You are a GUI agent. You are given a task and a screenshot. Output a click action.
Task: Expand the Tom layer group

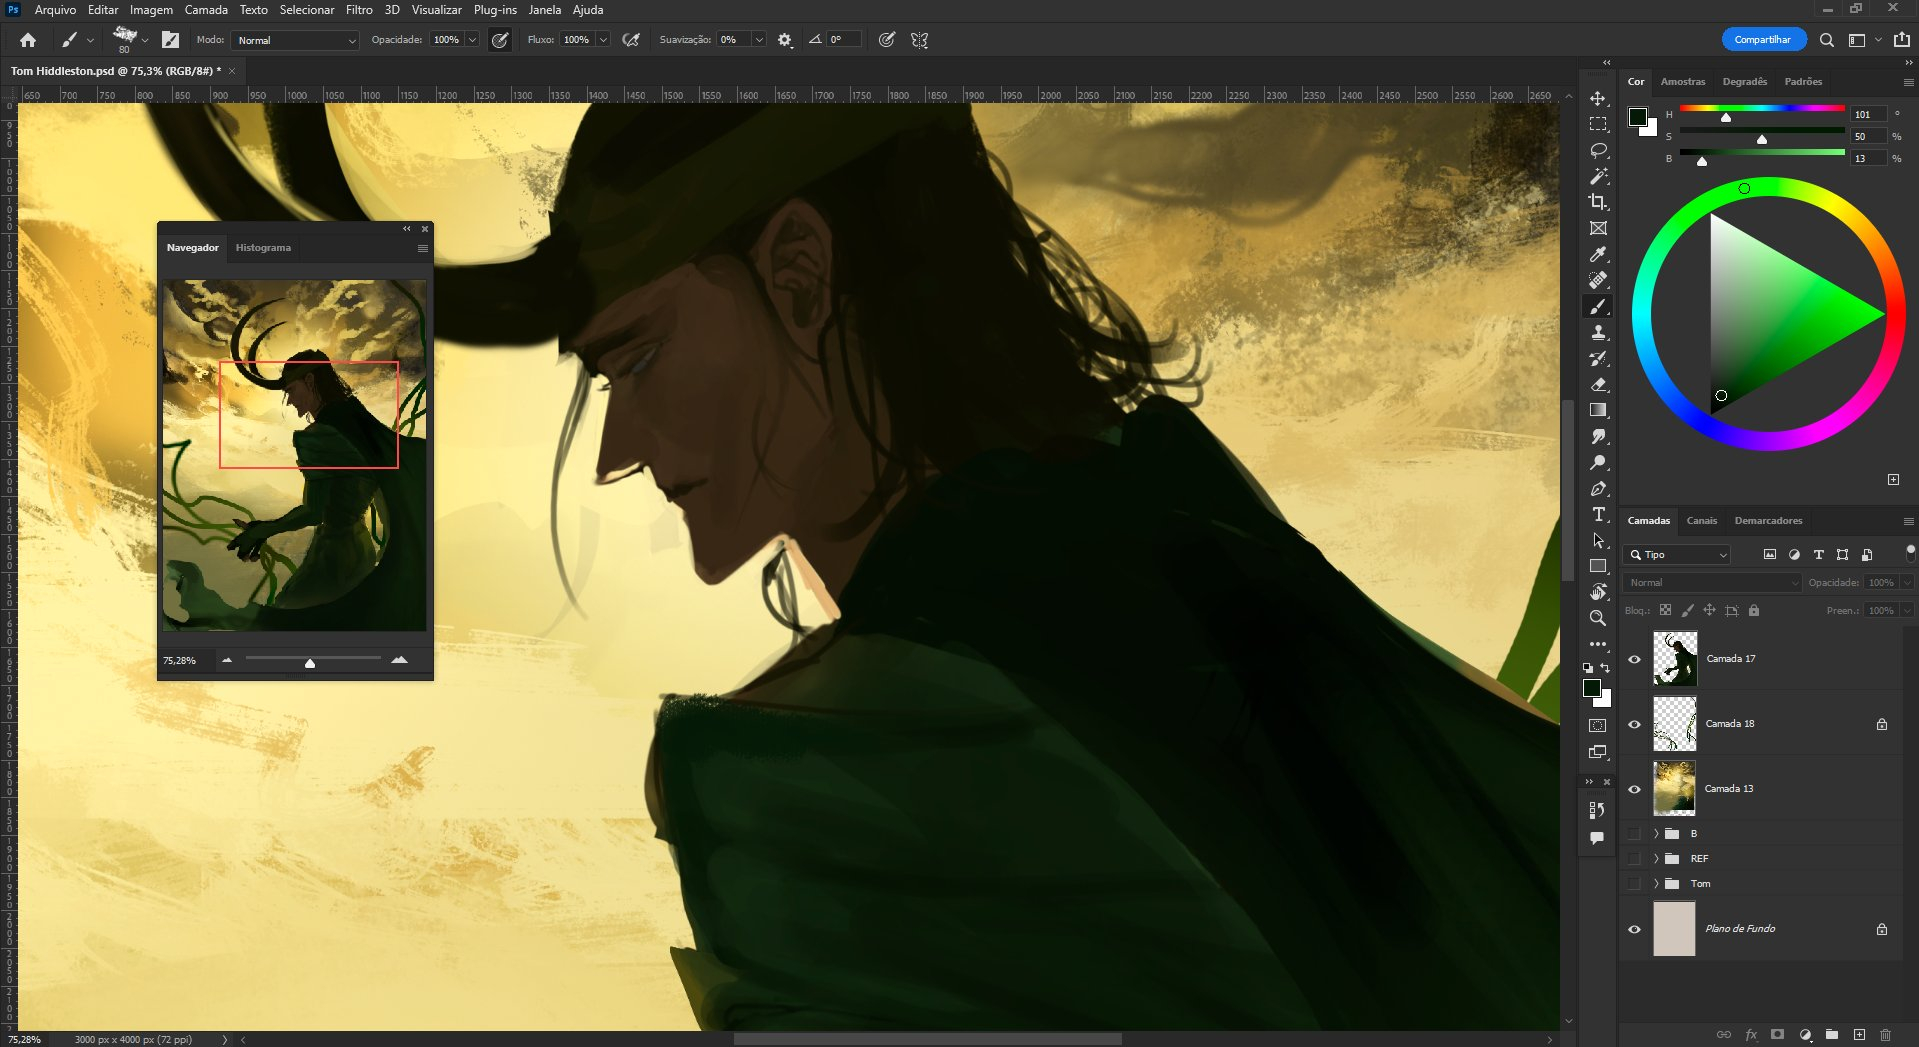[1656, 883]
